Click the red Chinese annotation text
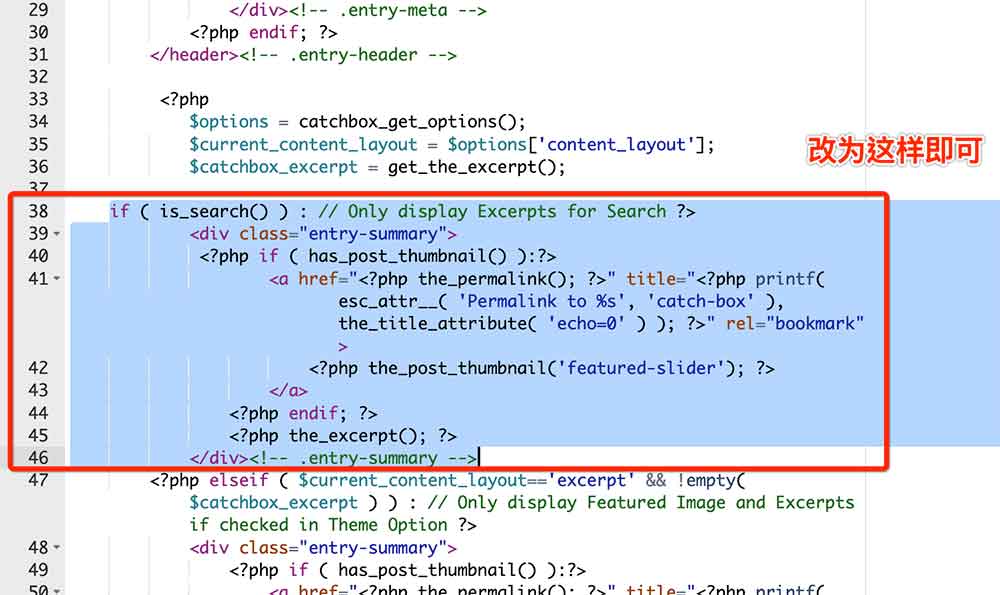The image size is (1000, 595). pyautogui.click(x=895, y=151)
